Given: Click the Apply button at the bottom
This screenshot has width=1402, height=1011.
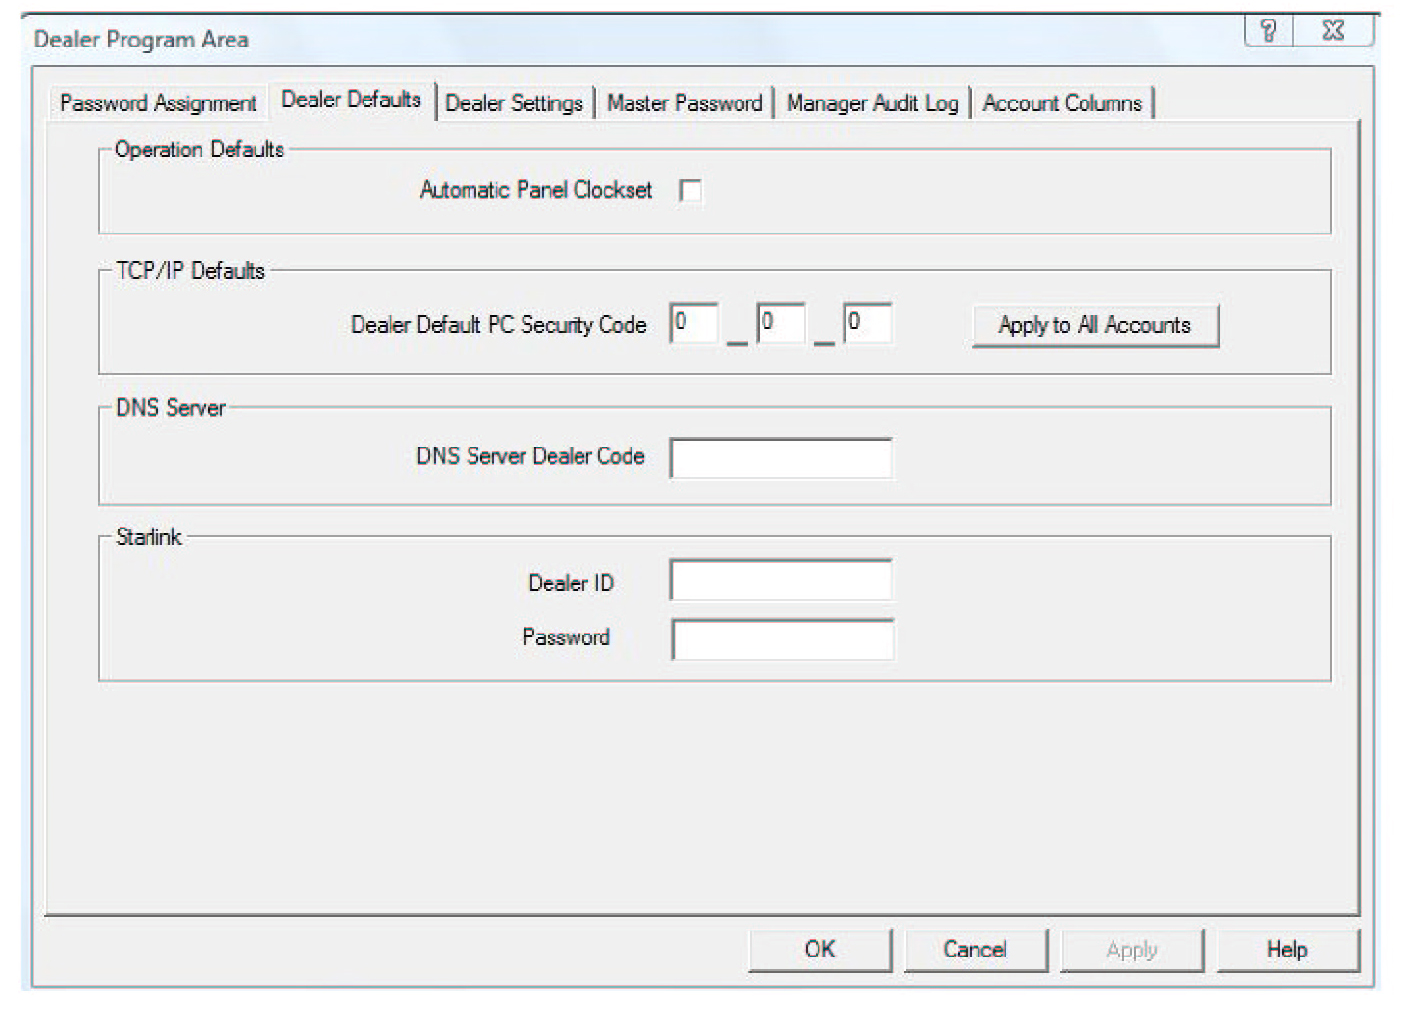Looking at the screenshot, I should pos(1132,949).
